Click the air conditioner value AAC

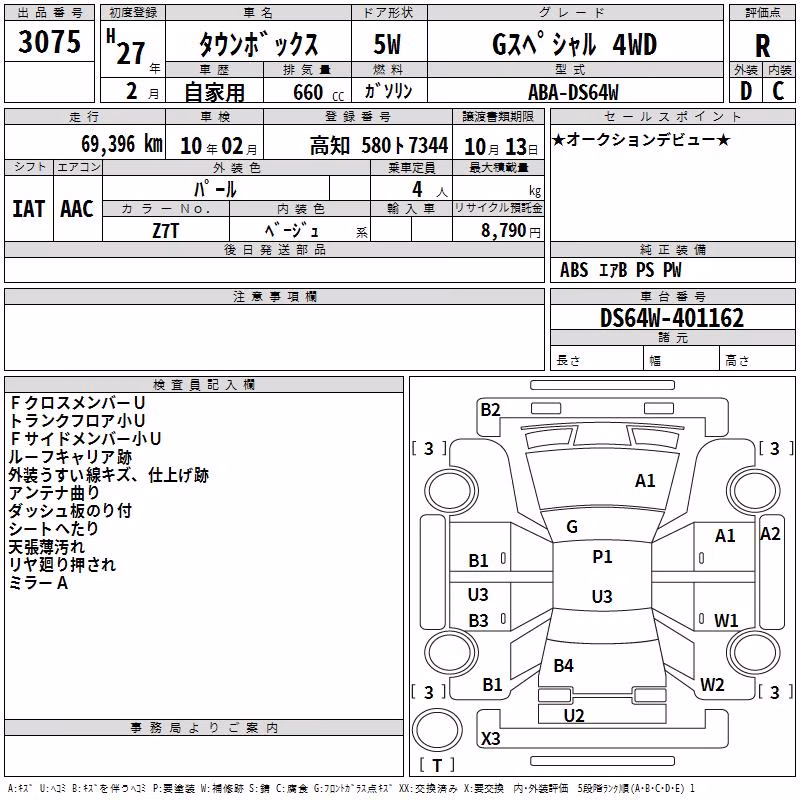tap(77, 209)
